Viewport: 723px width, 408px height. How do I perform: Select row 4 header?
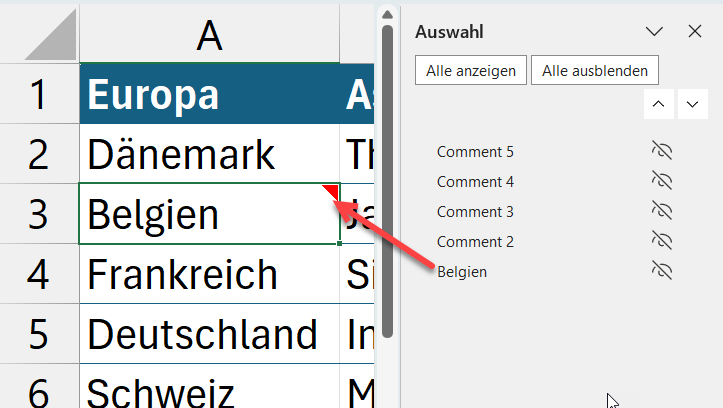(38, 274)
